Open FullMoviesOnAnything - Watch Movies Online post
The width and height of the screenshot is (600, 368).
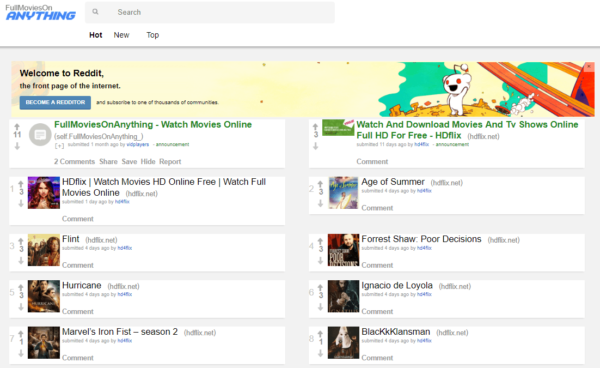pos(153,125)
